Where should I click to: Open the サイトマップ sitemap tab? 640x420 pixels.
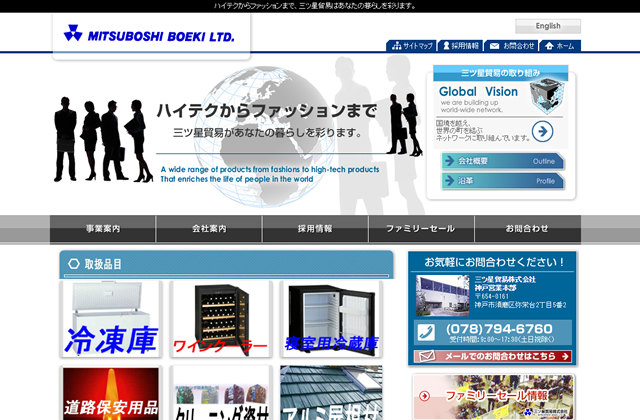coord(411,46)
